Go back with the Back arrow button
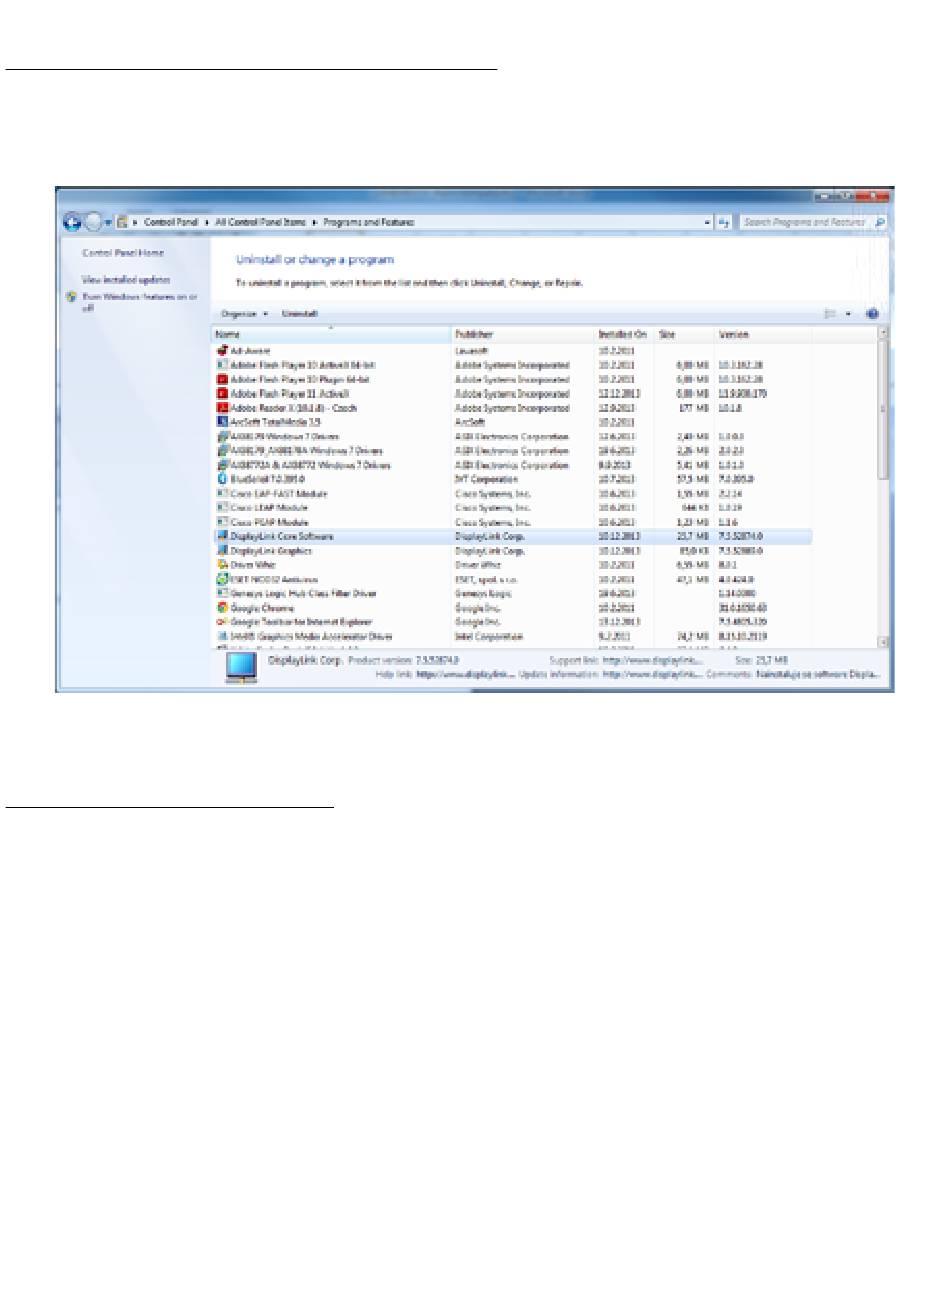The height and width of the screenshot is (1301, 950). (73, 222)
